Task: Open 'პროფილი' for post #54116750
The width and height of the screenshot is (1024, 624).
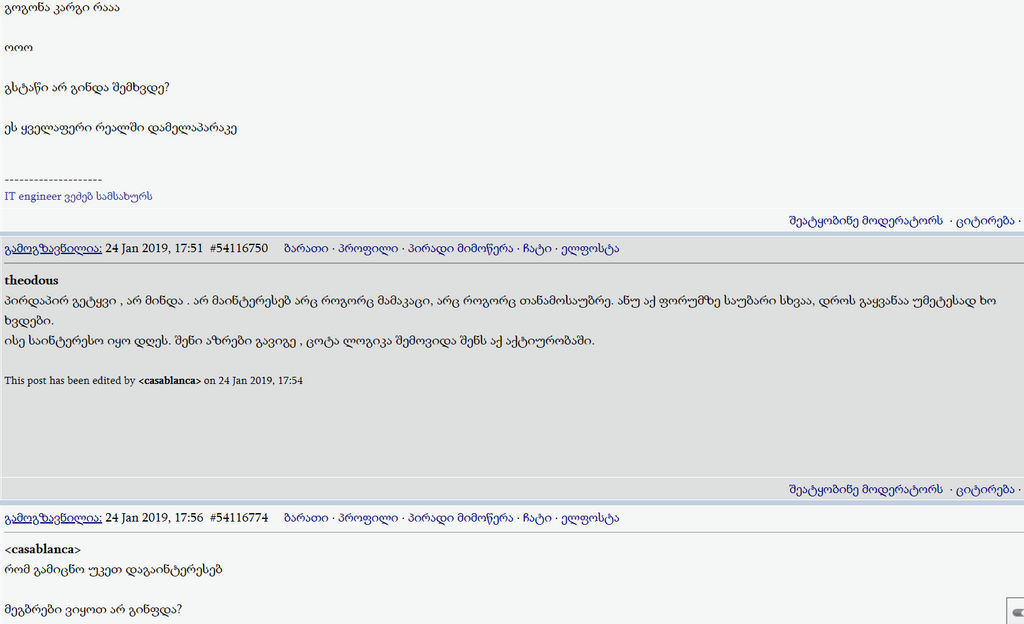Action: (x=368, y=249)
